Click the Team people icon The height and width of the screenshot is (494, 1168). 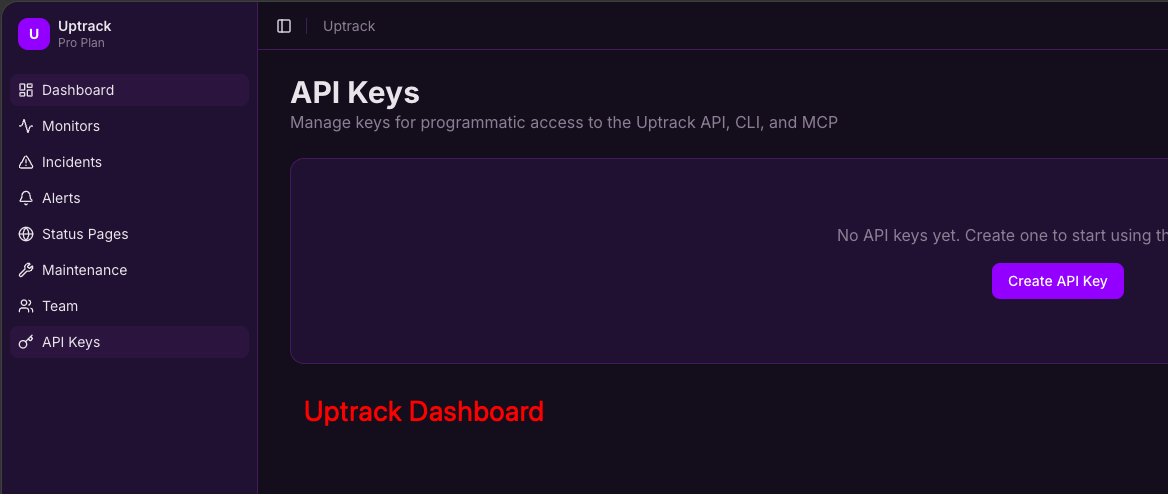point(26,306)
